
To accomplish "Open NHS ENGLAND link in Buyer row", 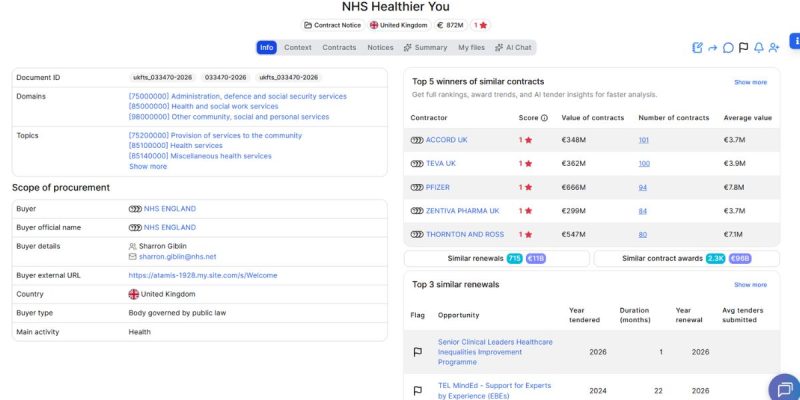I will [169, 209].
